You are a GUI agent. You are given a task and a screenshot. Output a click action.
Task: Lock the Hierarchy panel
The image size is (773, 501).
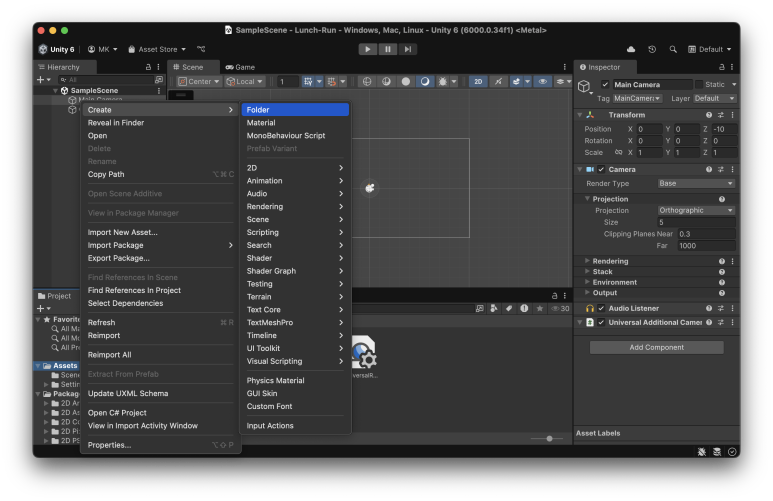coord(148,67)
